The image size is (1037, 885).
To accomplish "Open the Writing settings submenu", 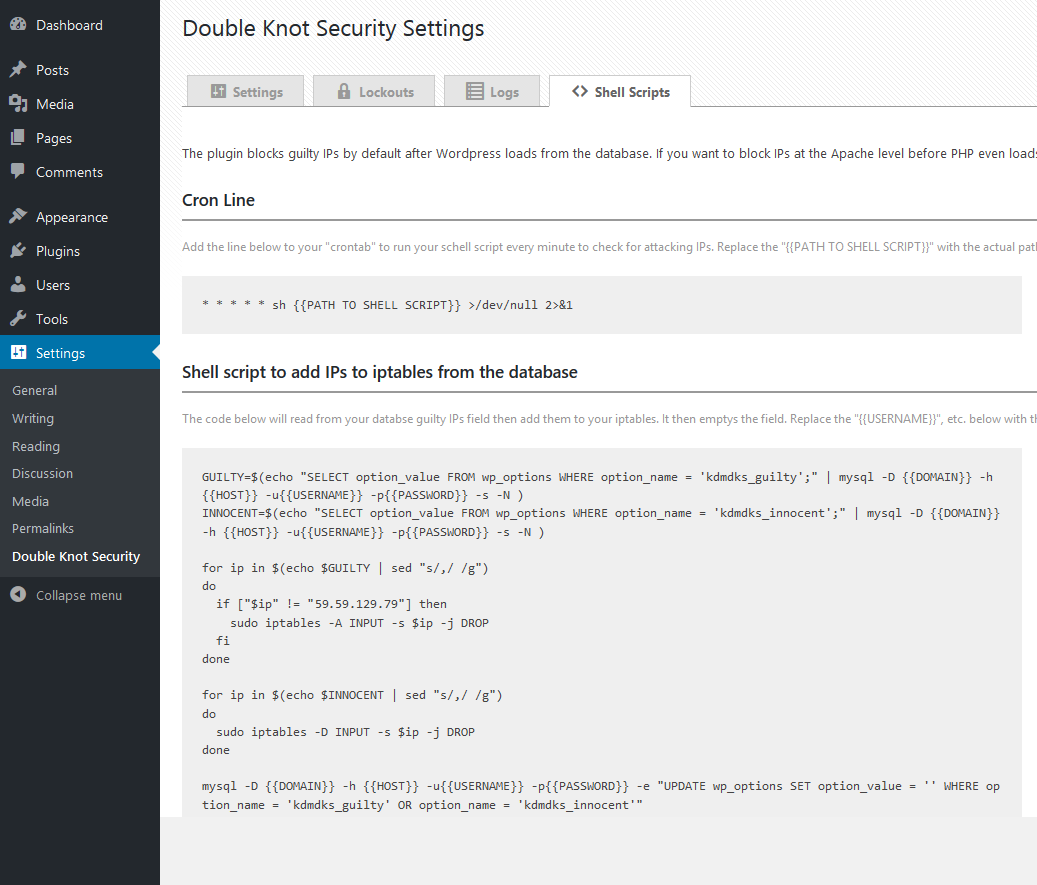I will pos(33,418).
